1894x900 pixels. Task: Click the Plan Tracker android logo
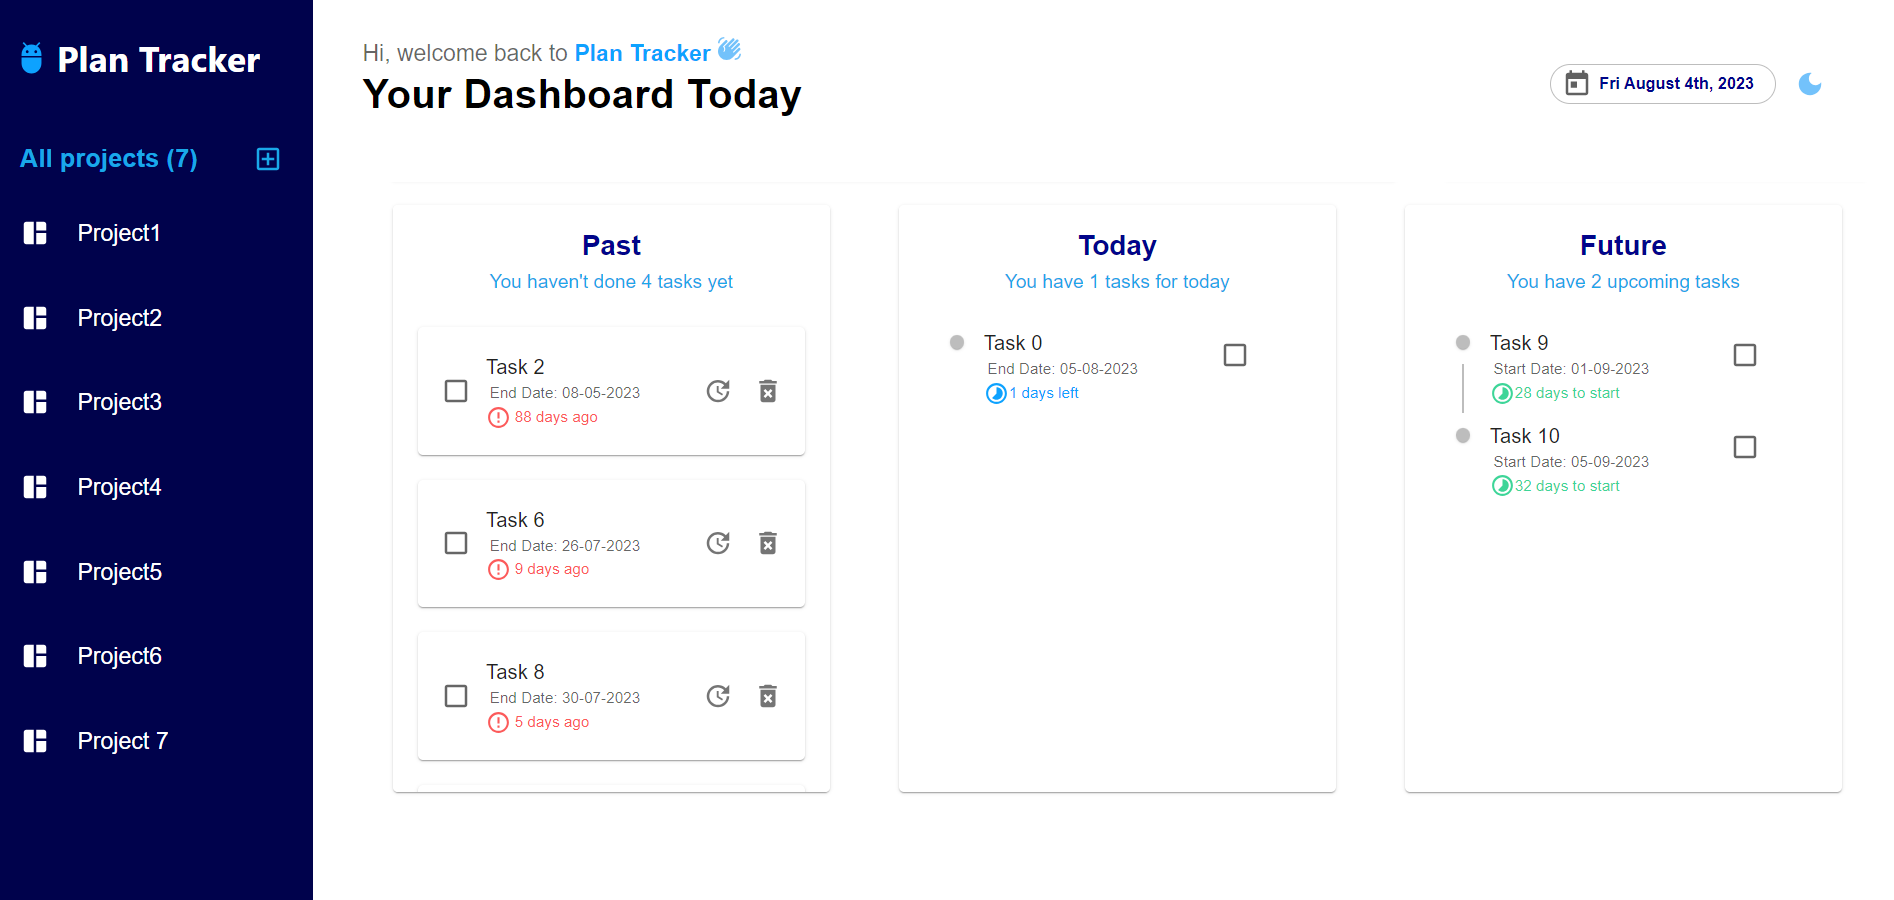(x=33, y=59)
